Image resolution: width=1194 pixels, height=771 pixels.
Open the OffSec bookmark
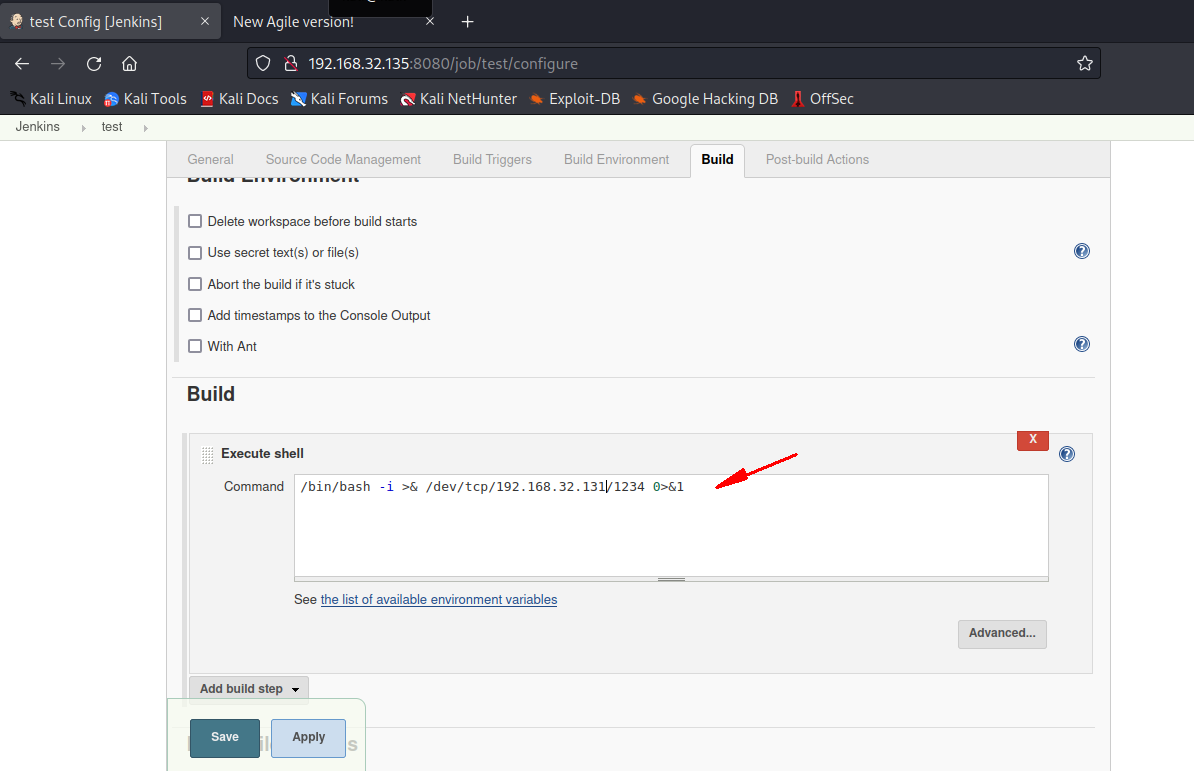coord(822,99)
